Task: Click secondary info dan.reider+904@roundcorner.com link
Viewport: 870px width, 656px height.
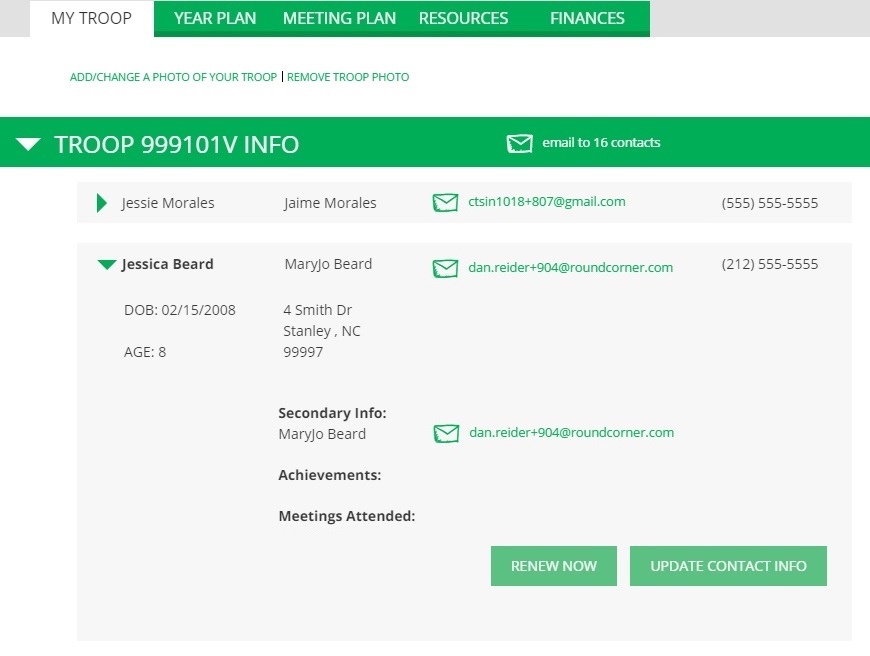Action: 571,432
